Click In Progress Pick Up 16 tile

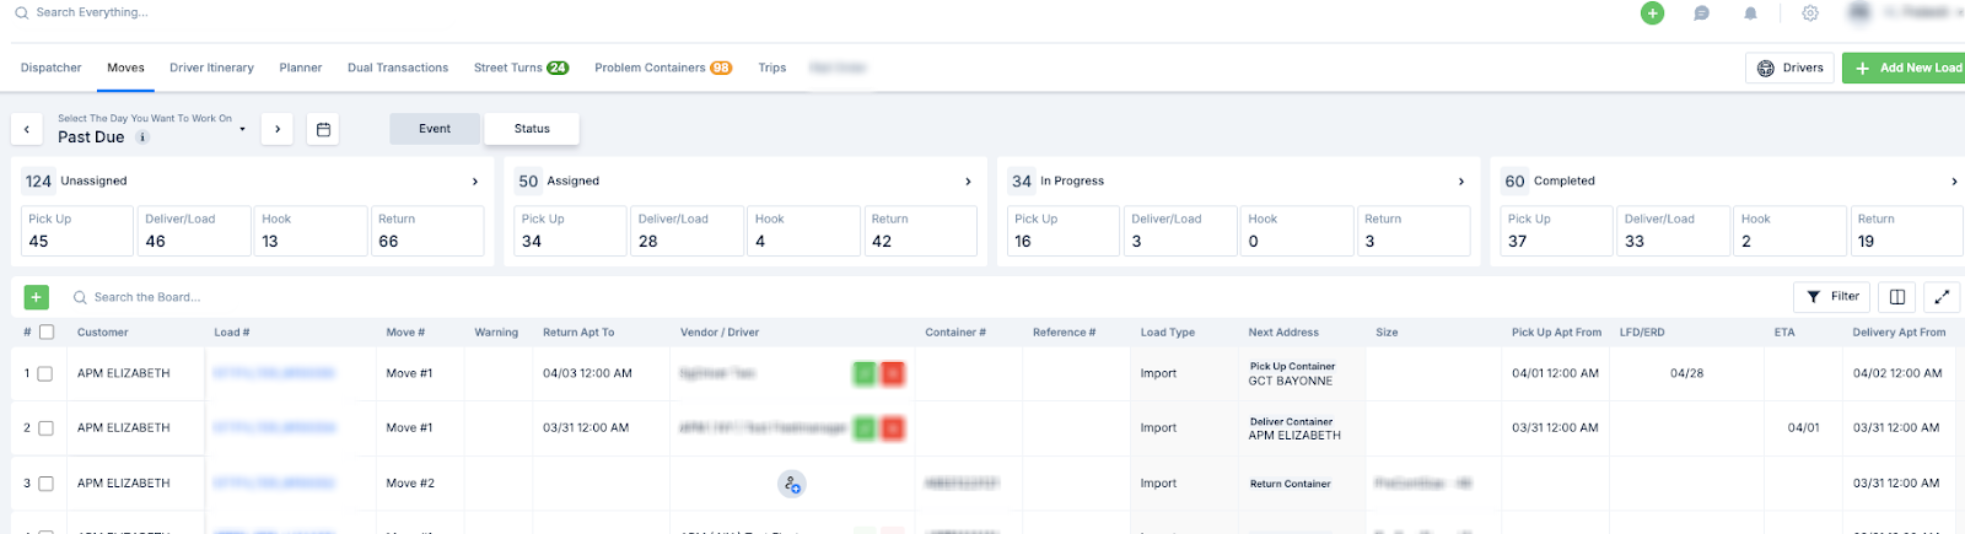(1063, 231)
